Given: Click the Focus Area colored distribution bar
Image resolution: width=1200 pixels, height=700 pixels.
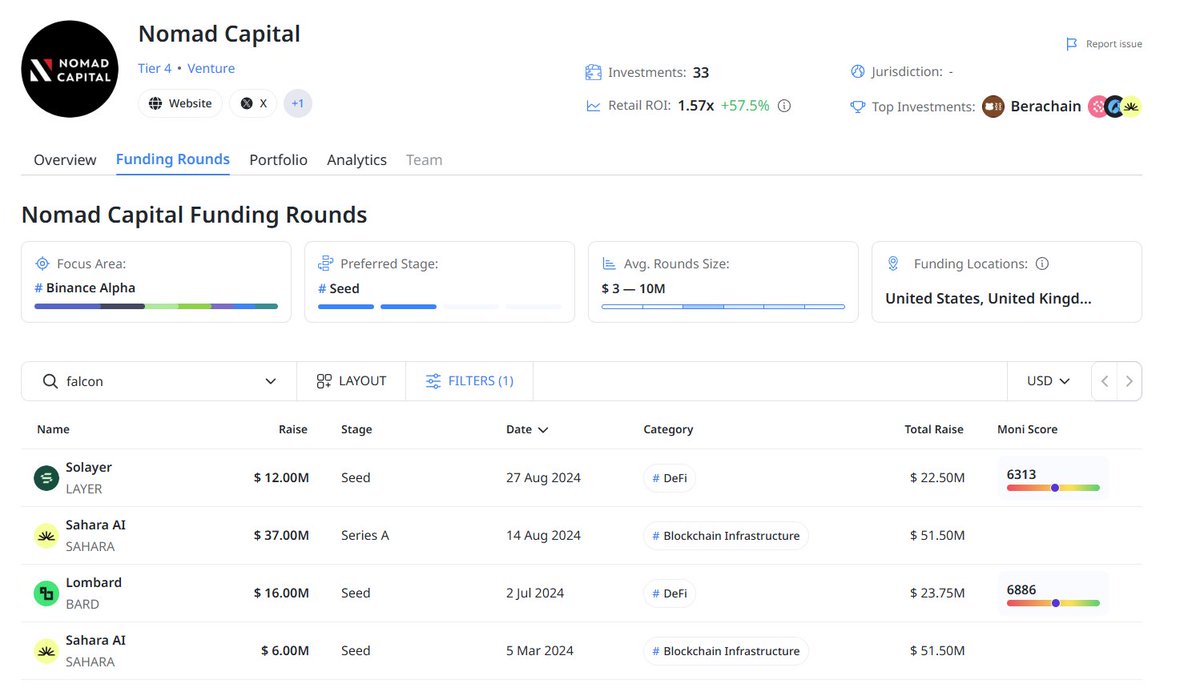Looking at the screenshot, I should (156, 306).
